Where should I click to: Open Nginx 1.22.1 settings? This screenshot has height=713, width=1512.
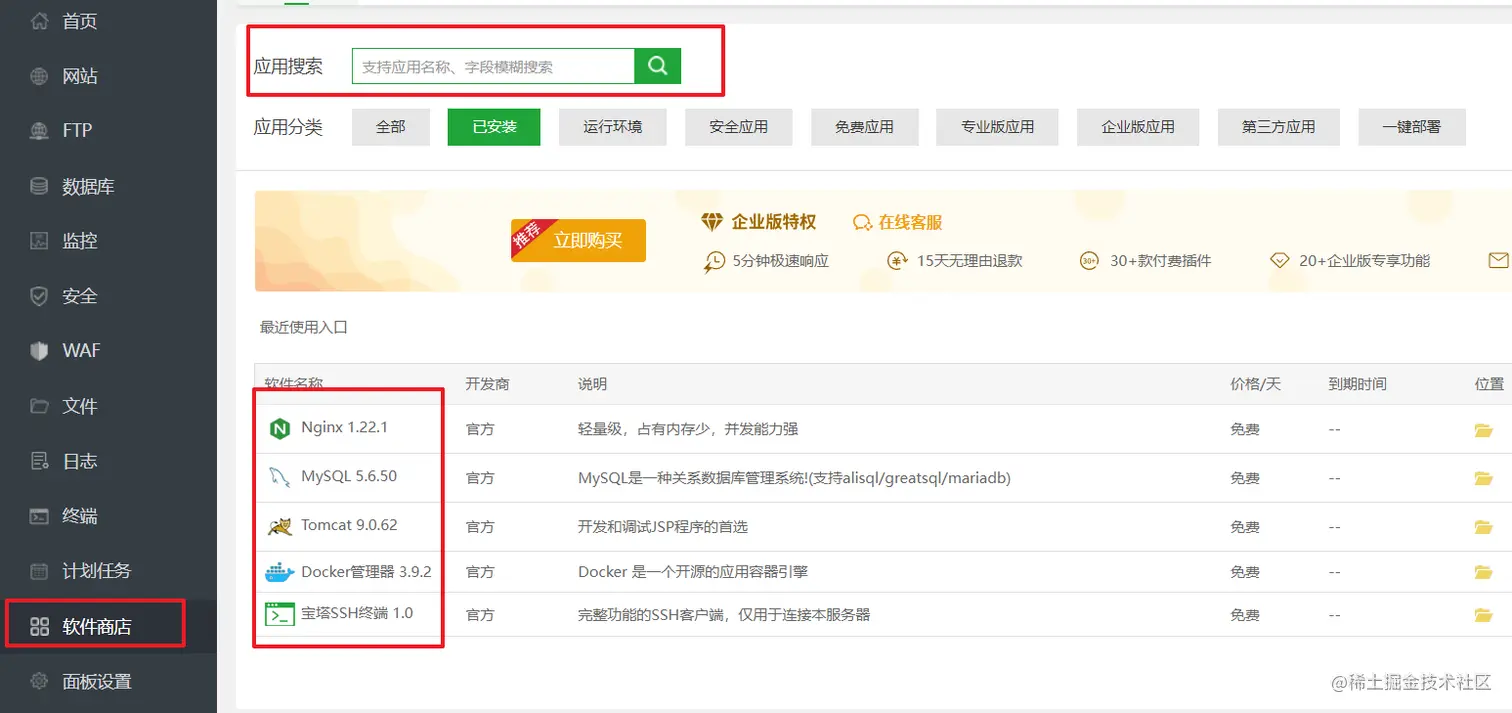344,427
